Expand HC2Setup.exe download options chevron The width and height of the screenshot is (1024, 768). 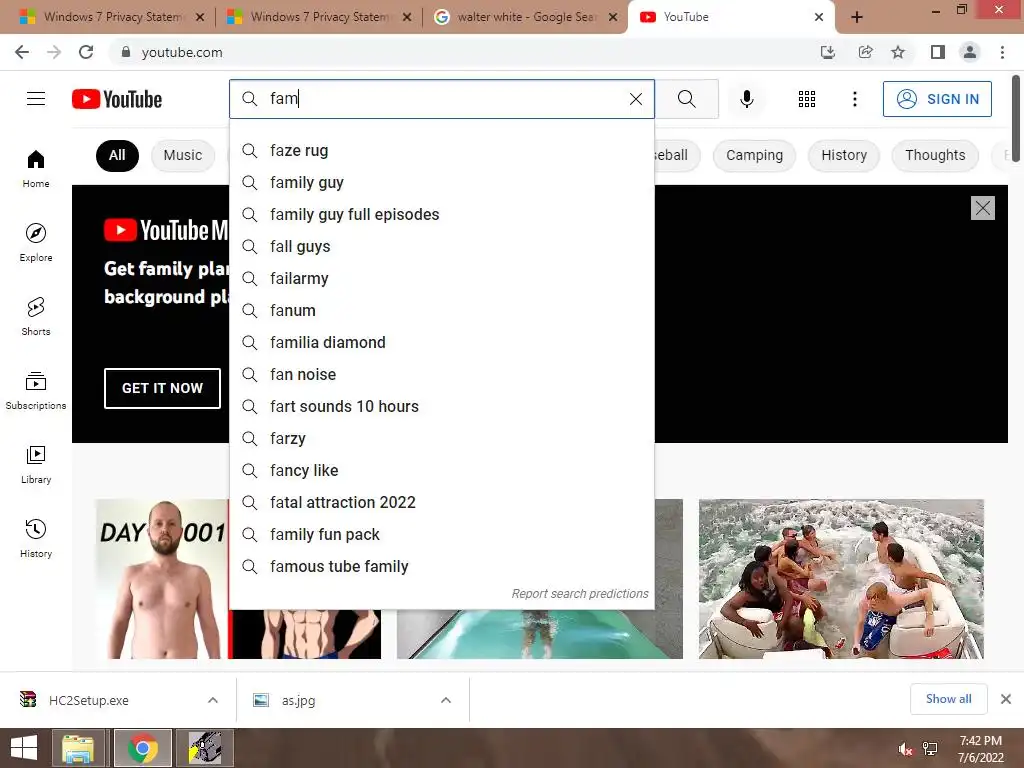pyautogui.click(x=213, y=700)
